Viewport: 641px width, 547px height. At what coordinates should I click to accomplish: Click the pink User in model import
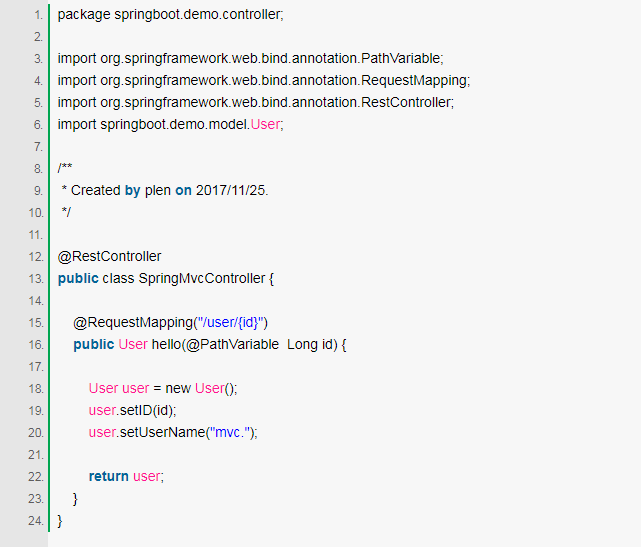pyautogui.click(x=265, y=124)
